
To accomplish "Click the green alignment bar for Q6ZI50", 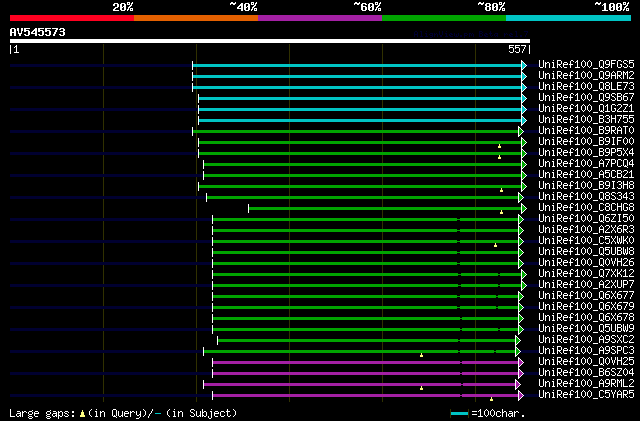I will pos(365,220).
